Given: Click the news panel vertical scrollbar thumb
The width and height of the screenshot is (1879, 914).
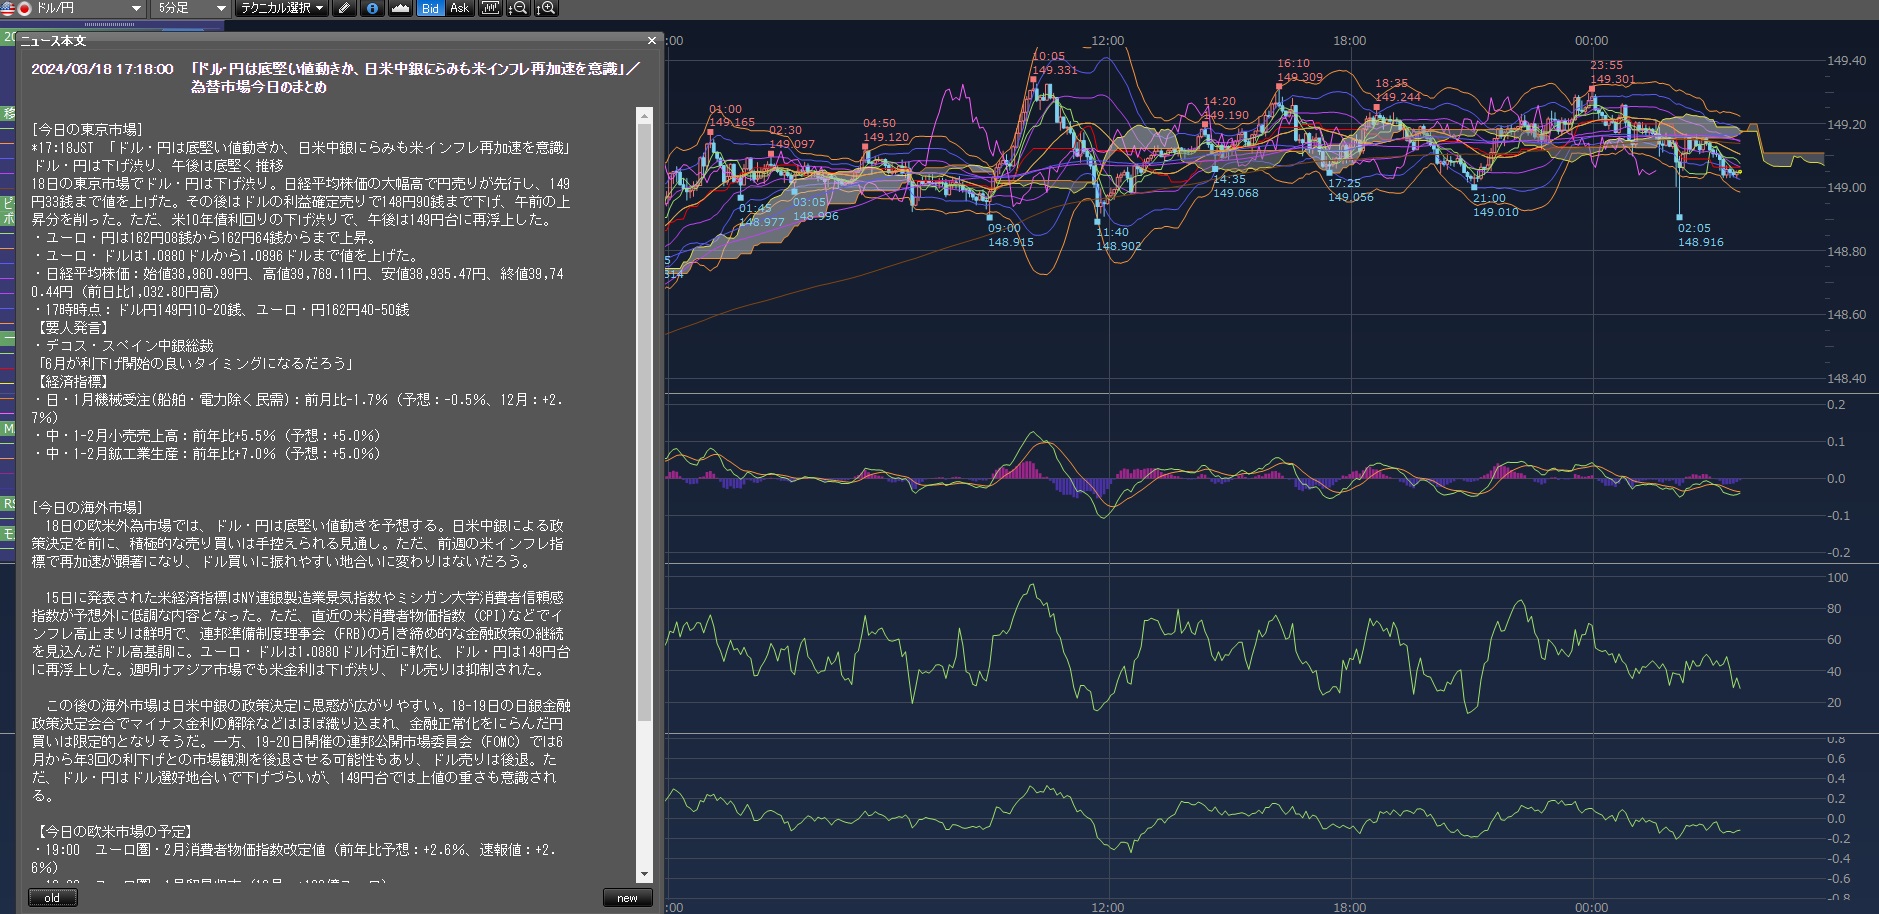Looking at the screenshot, I should point(644,420).
